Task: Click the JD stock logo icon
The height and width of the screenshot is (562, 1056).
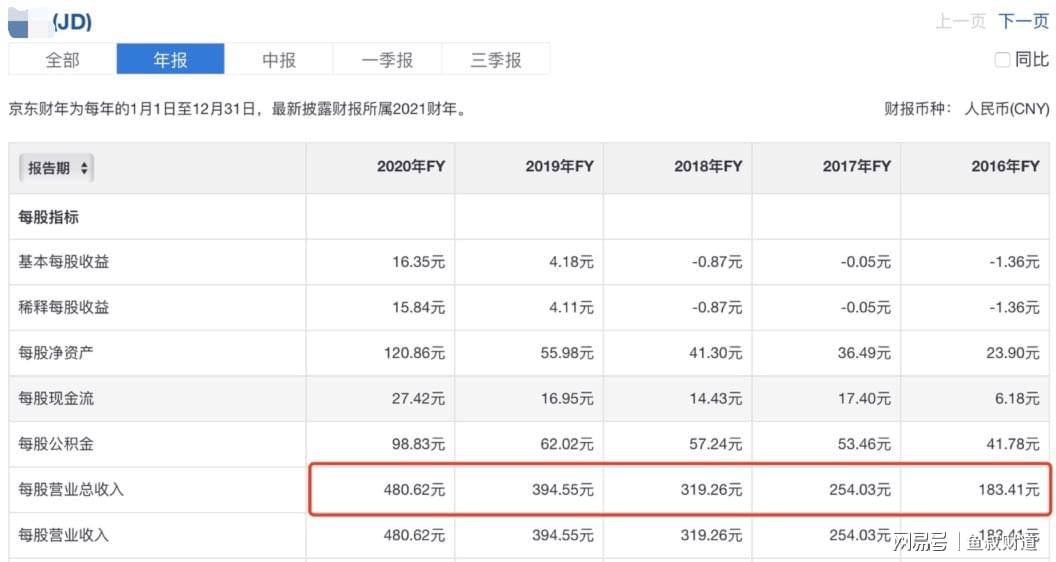Action: point(30,23)
